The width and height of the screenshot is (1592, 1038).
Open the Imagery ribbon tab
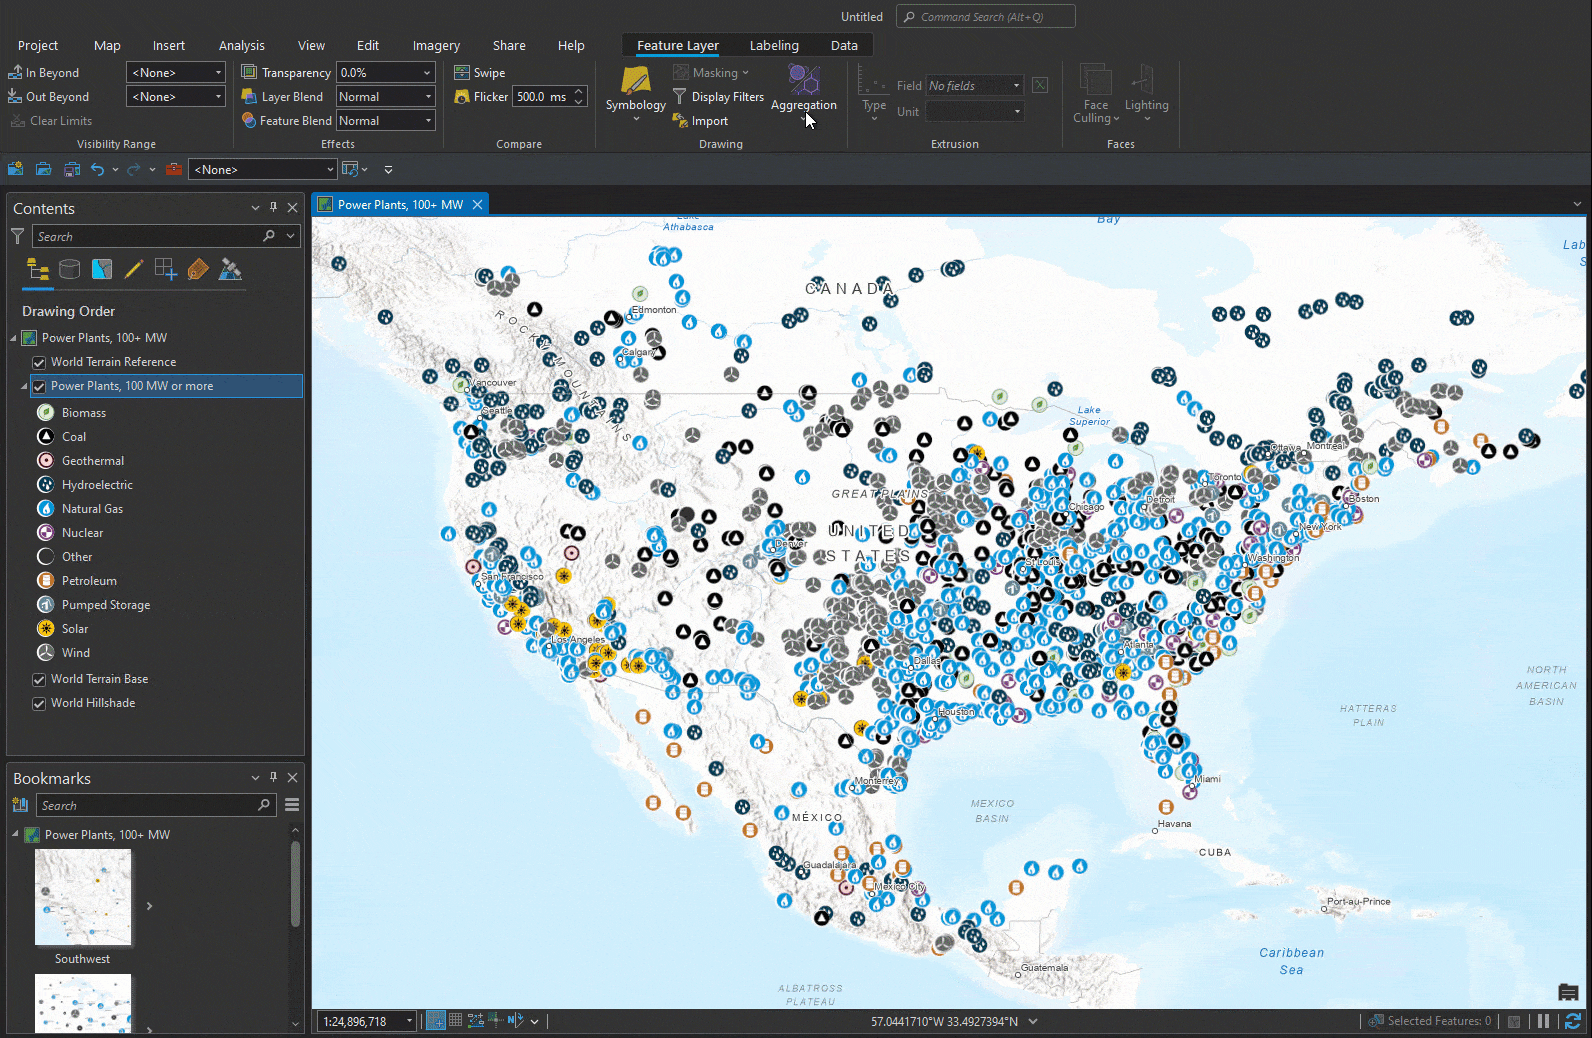click(436, 46)
